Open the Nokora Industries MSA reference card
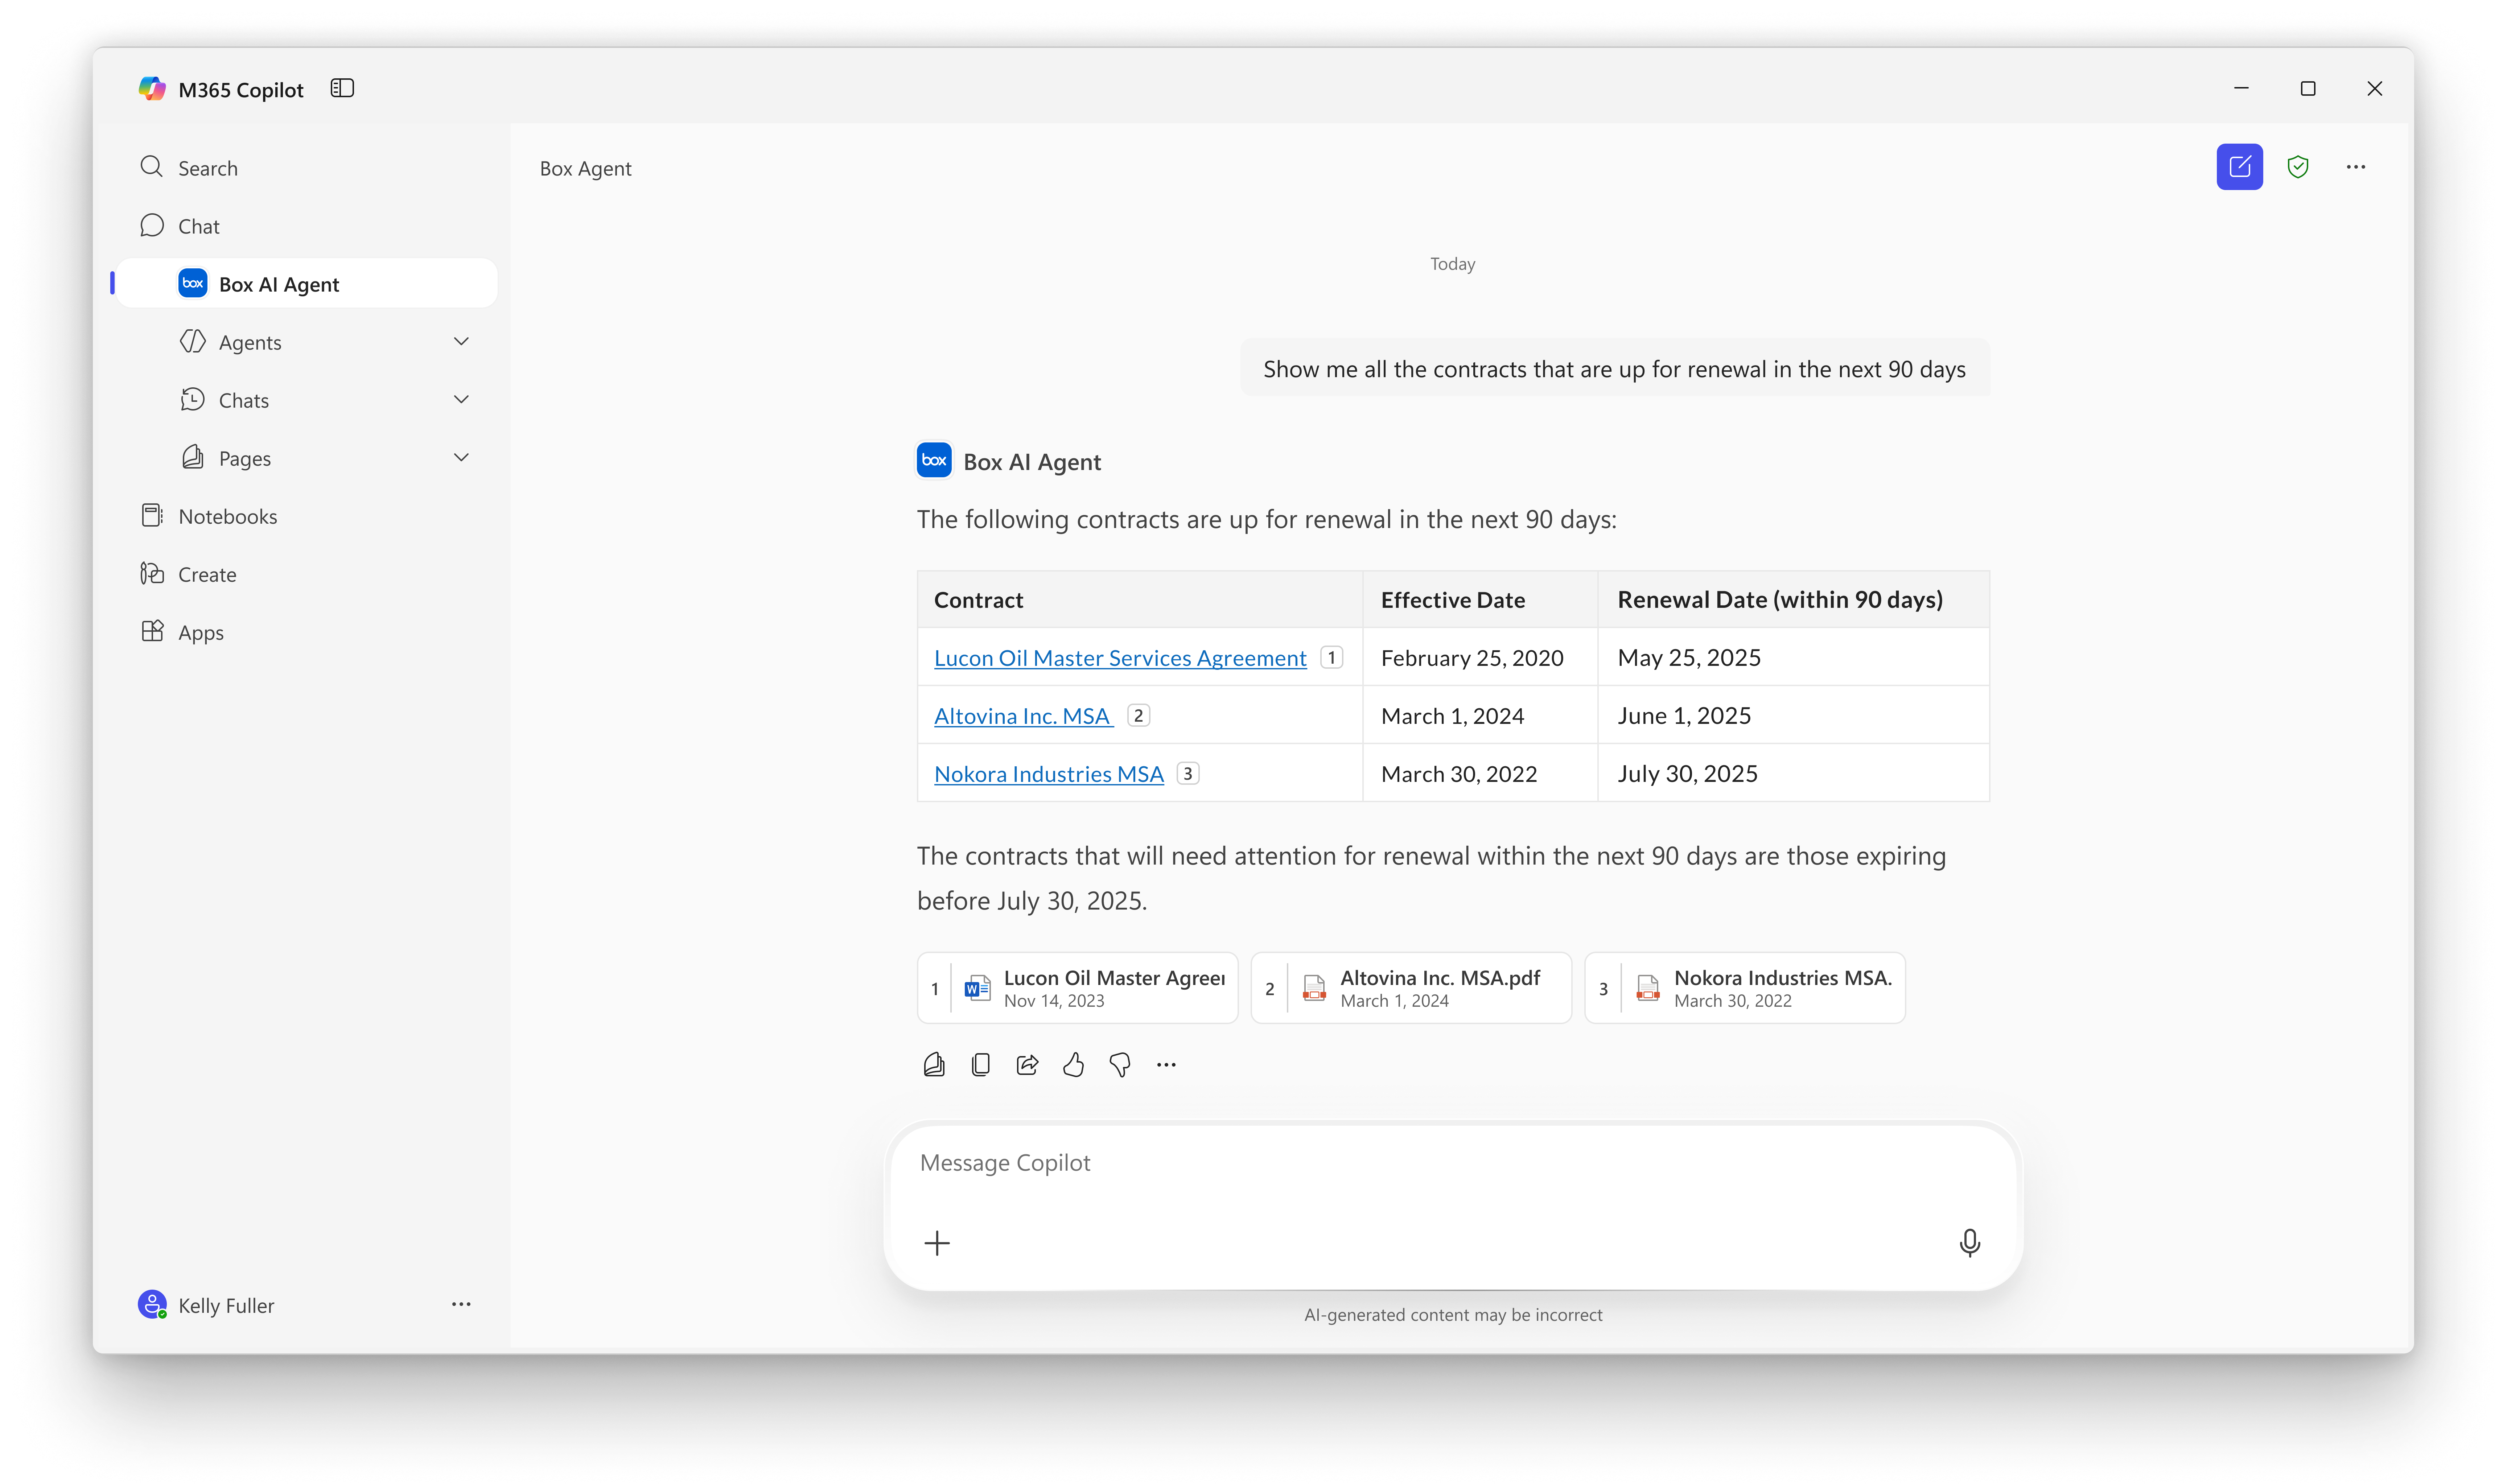 [x=1745, y=988]
